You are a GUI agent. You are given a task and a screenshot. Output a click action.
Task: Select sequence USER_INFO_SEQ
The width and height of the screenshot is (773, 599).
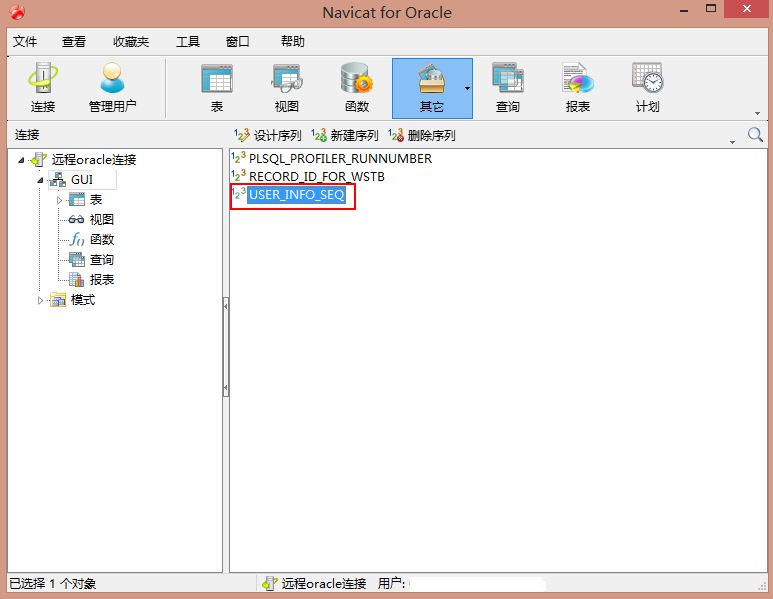[x=296, y=195]
